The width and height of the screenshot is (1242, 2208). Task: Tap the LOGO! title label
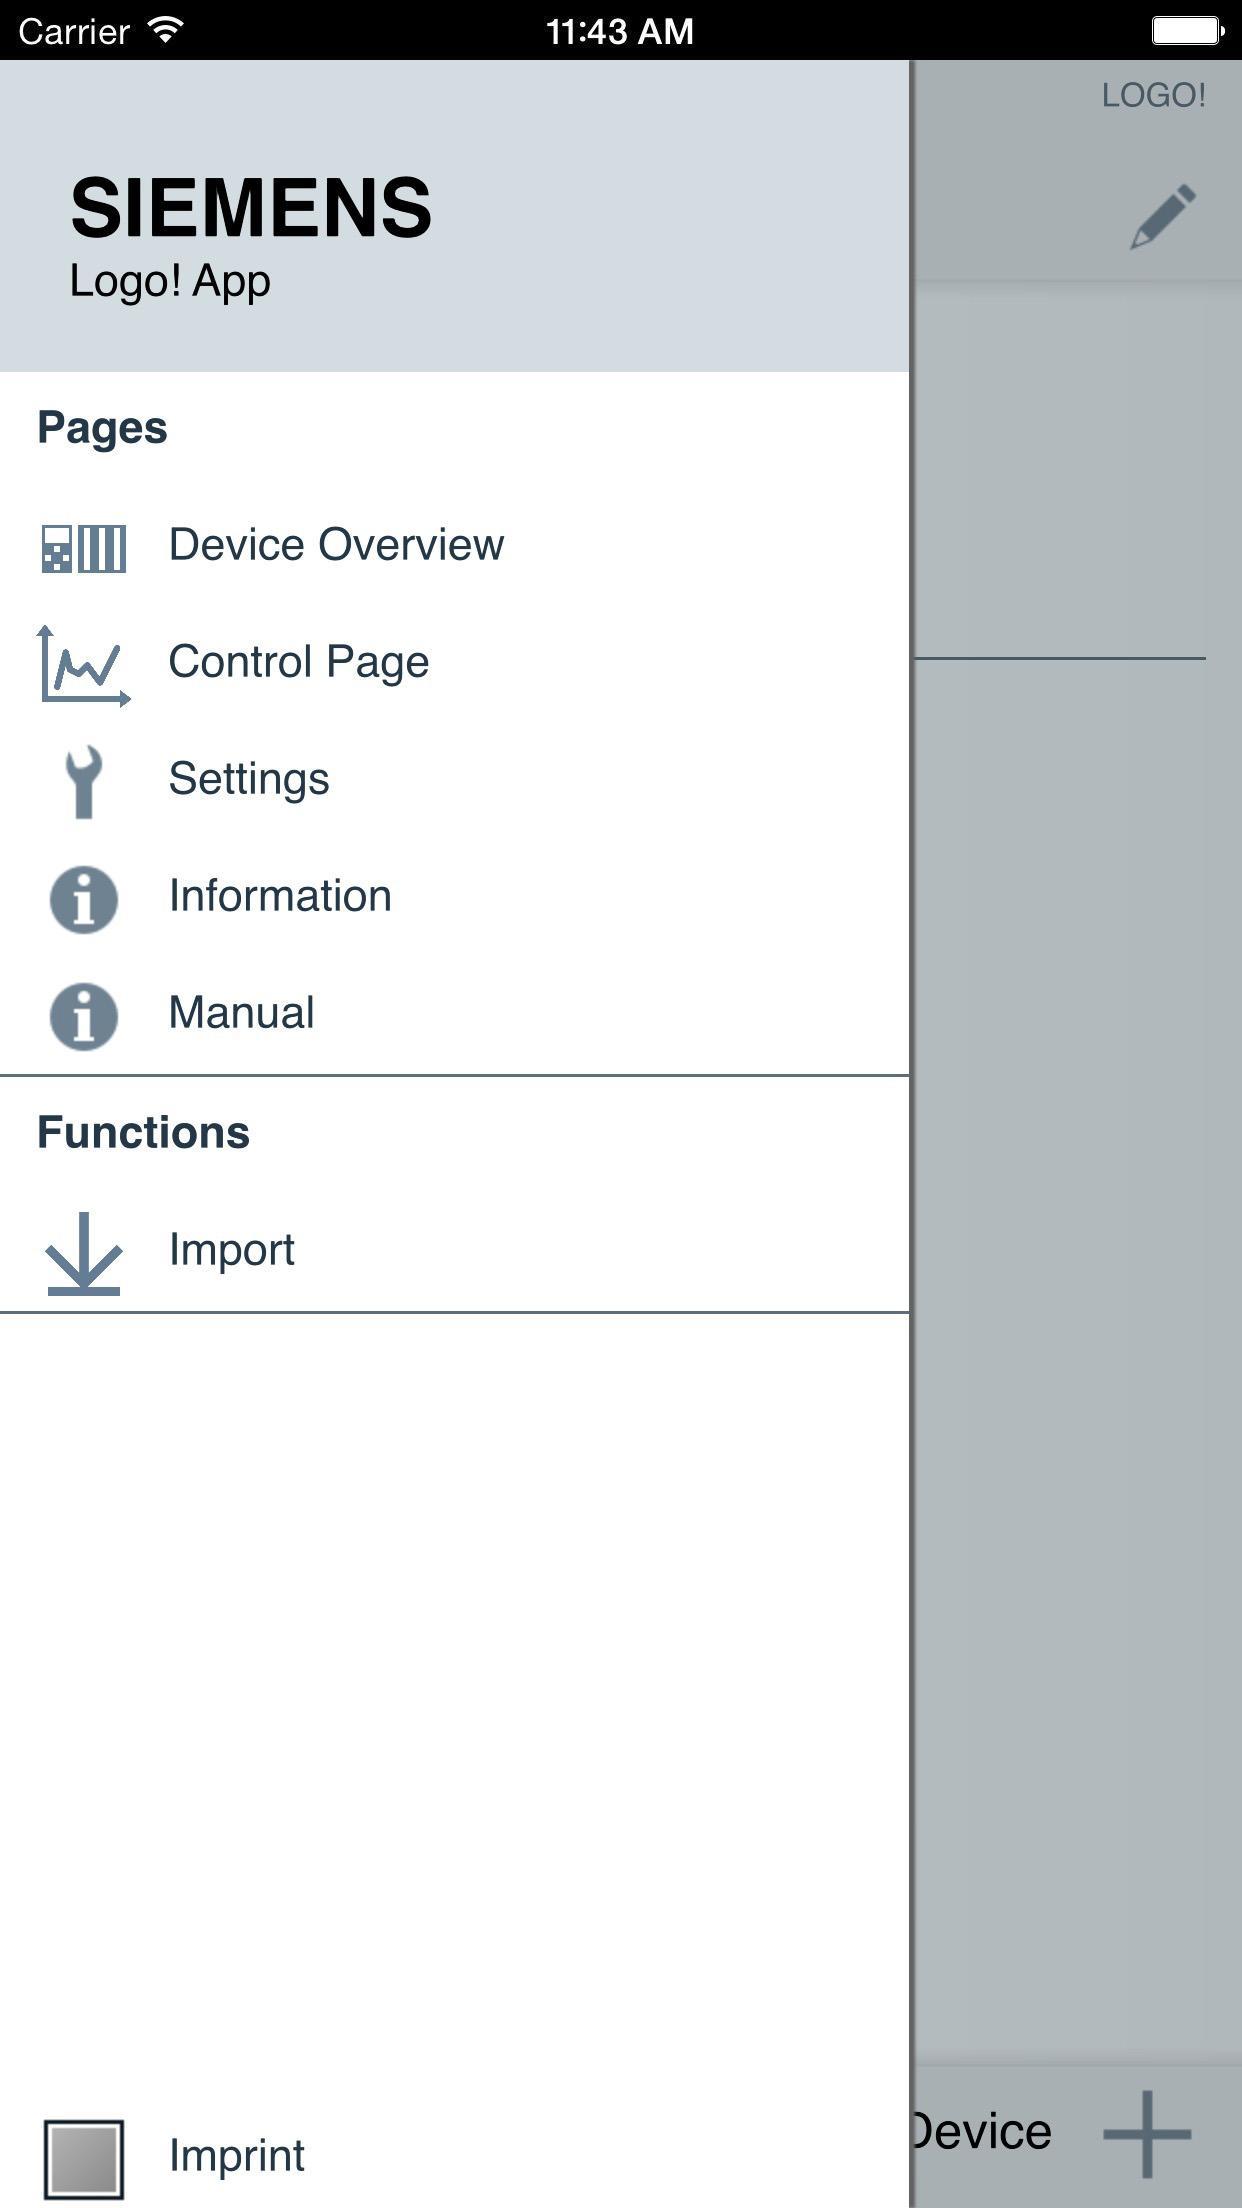pos(1153,96)
